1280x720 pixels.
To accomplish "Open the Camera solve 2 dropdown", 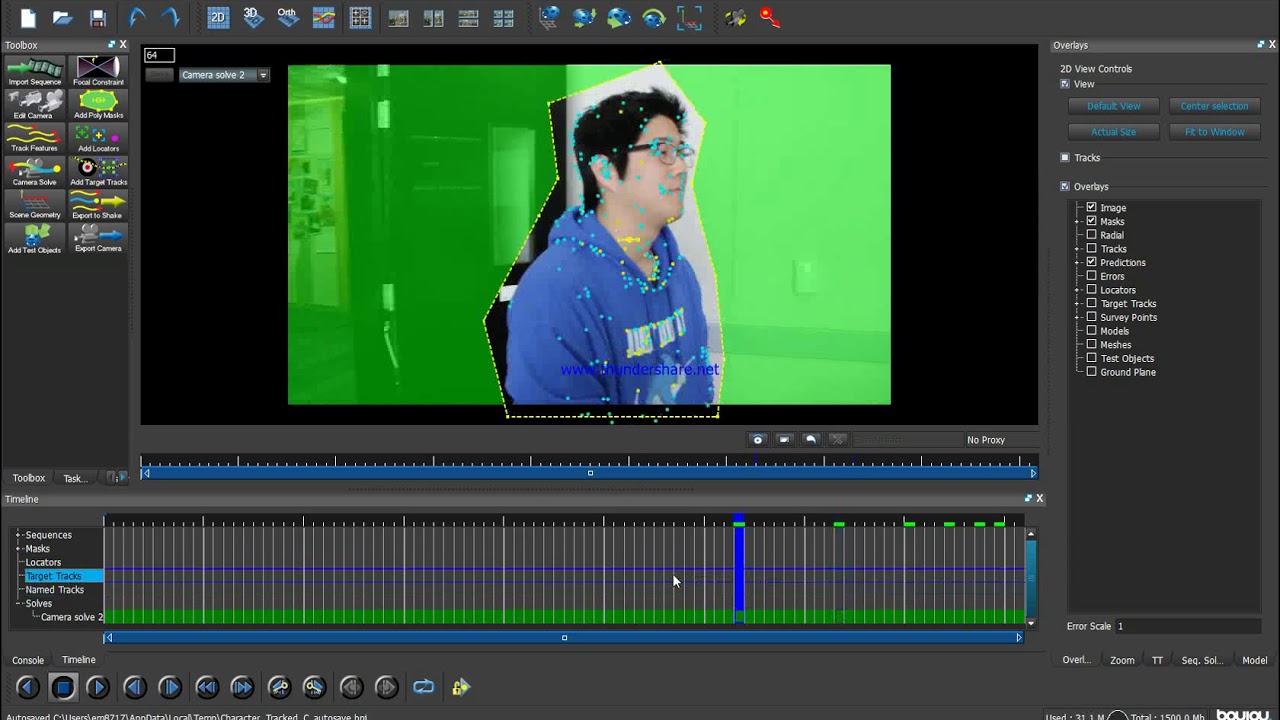I will coord(224,75).
